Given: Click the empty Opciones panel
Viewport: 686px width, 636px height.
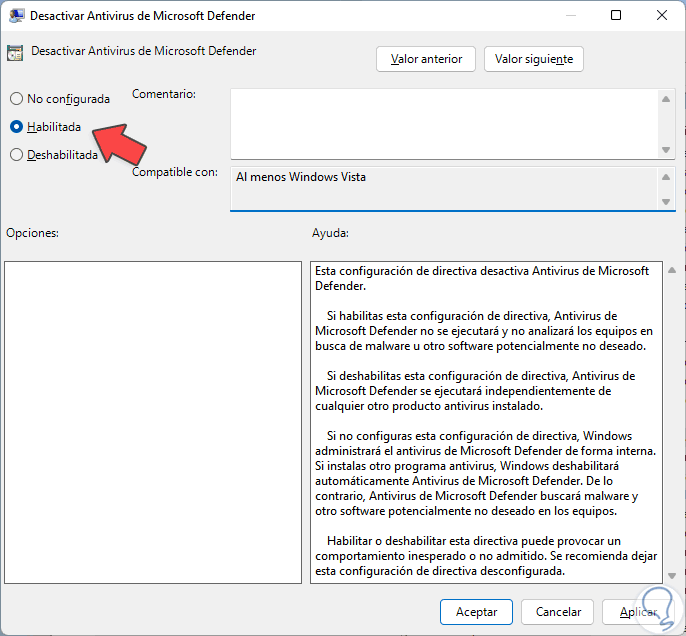Looking at the screenshot, I should pyautogui.click(x=153, y=422).
